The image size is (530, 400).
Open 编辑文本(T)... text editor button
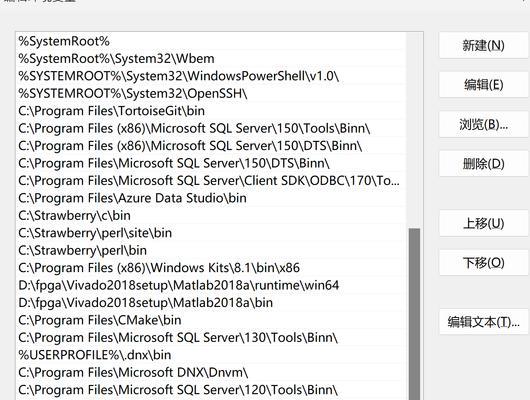(483, 322)
